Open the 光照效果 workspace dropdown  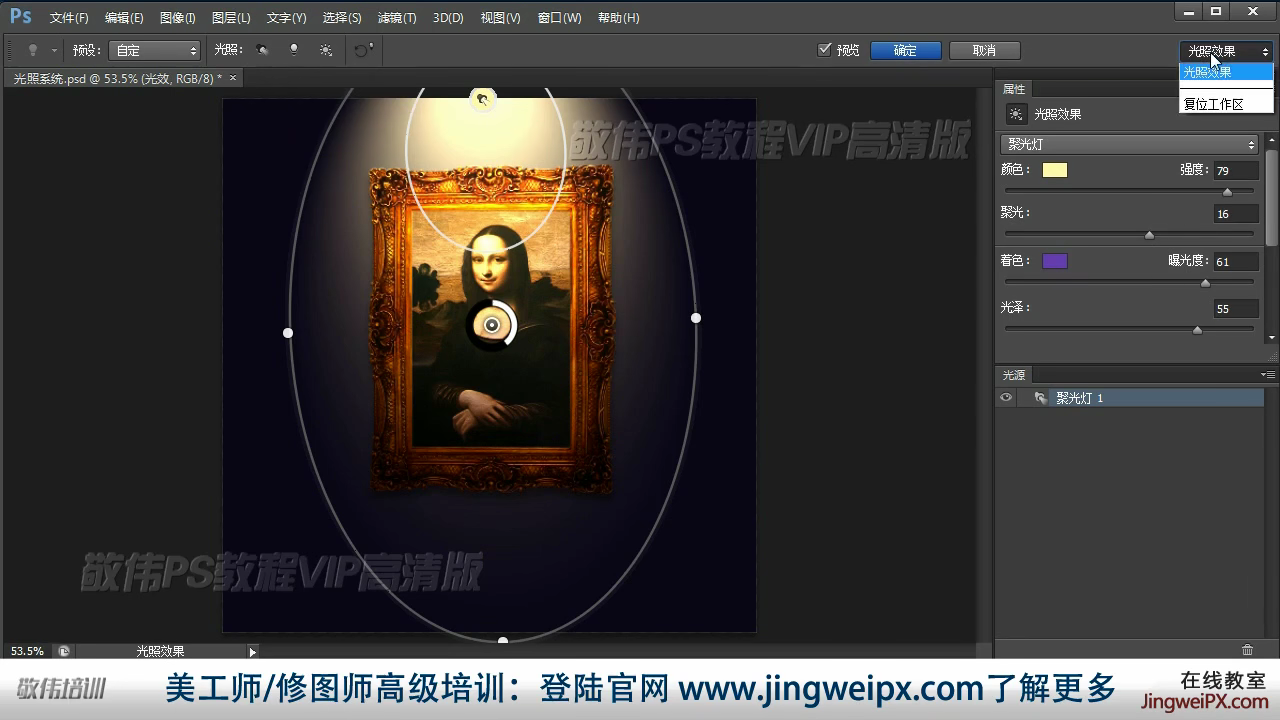click(x=1227, y=51)
